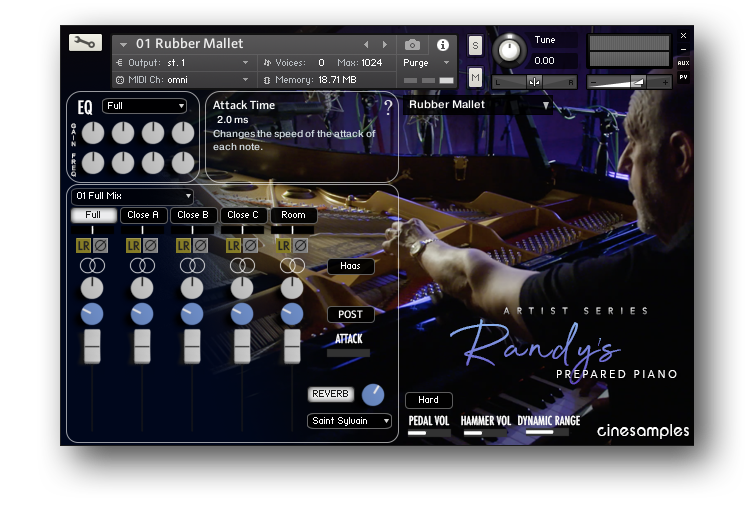Go to the previous instrument arrow
The height and width of the screenshot is (506, 754).
366,44
